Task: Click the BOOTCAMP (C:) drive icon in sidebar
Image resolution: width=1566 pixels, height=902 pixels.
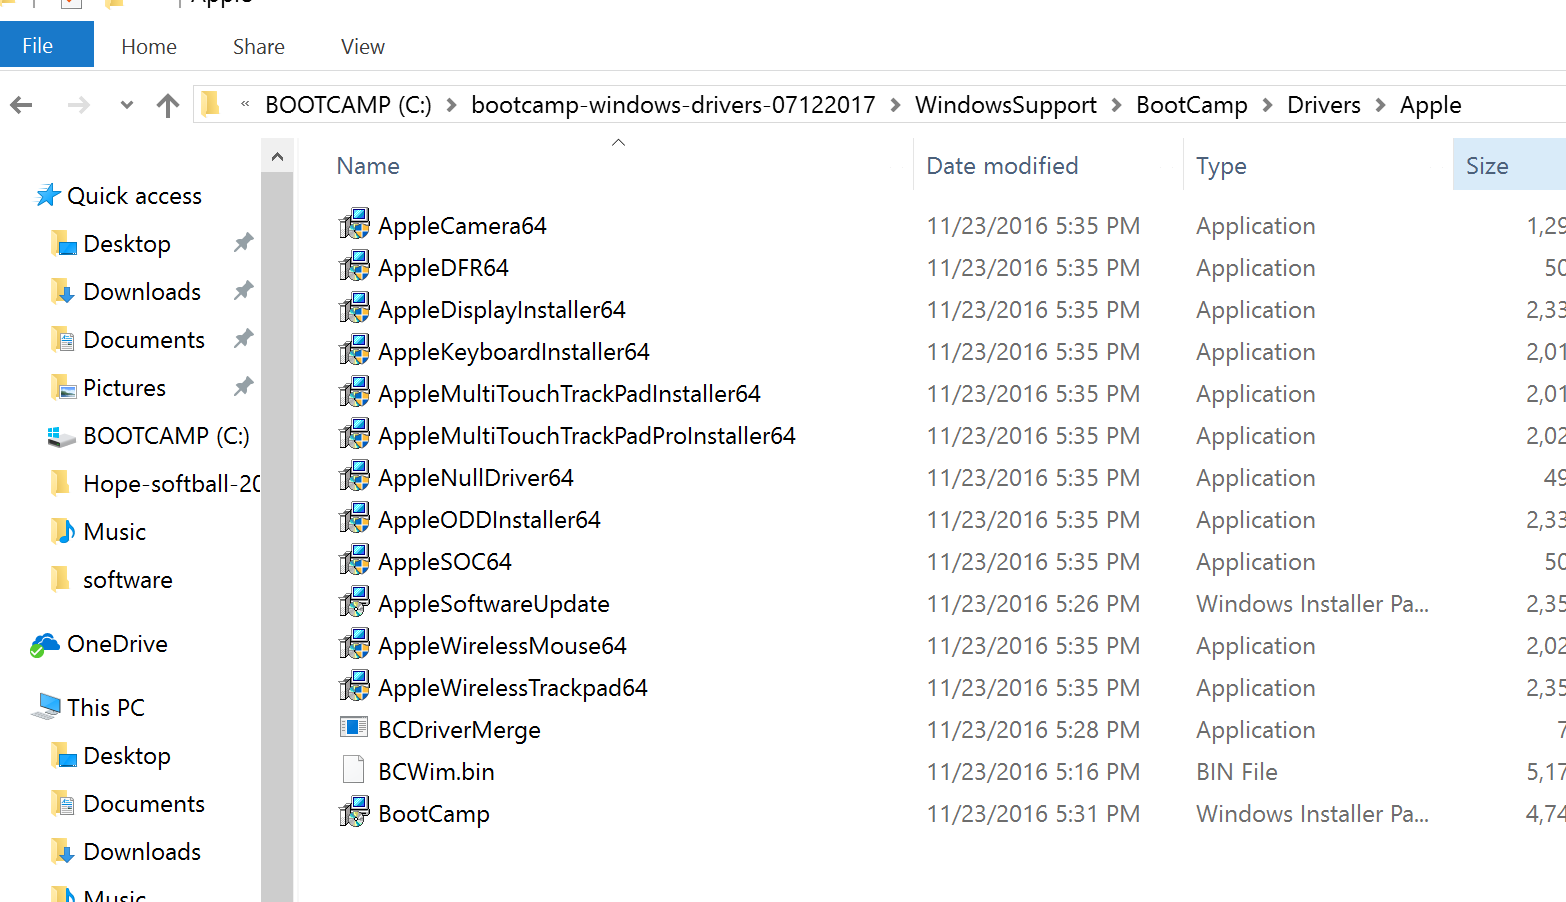Action: click(62, 436)
